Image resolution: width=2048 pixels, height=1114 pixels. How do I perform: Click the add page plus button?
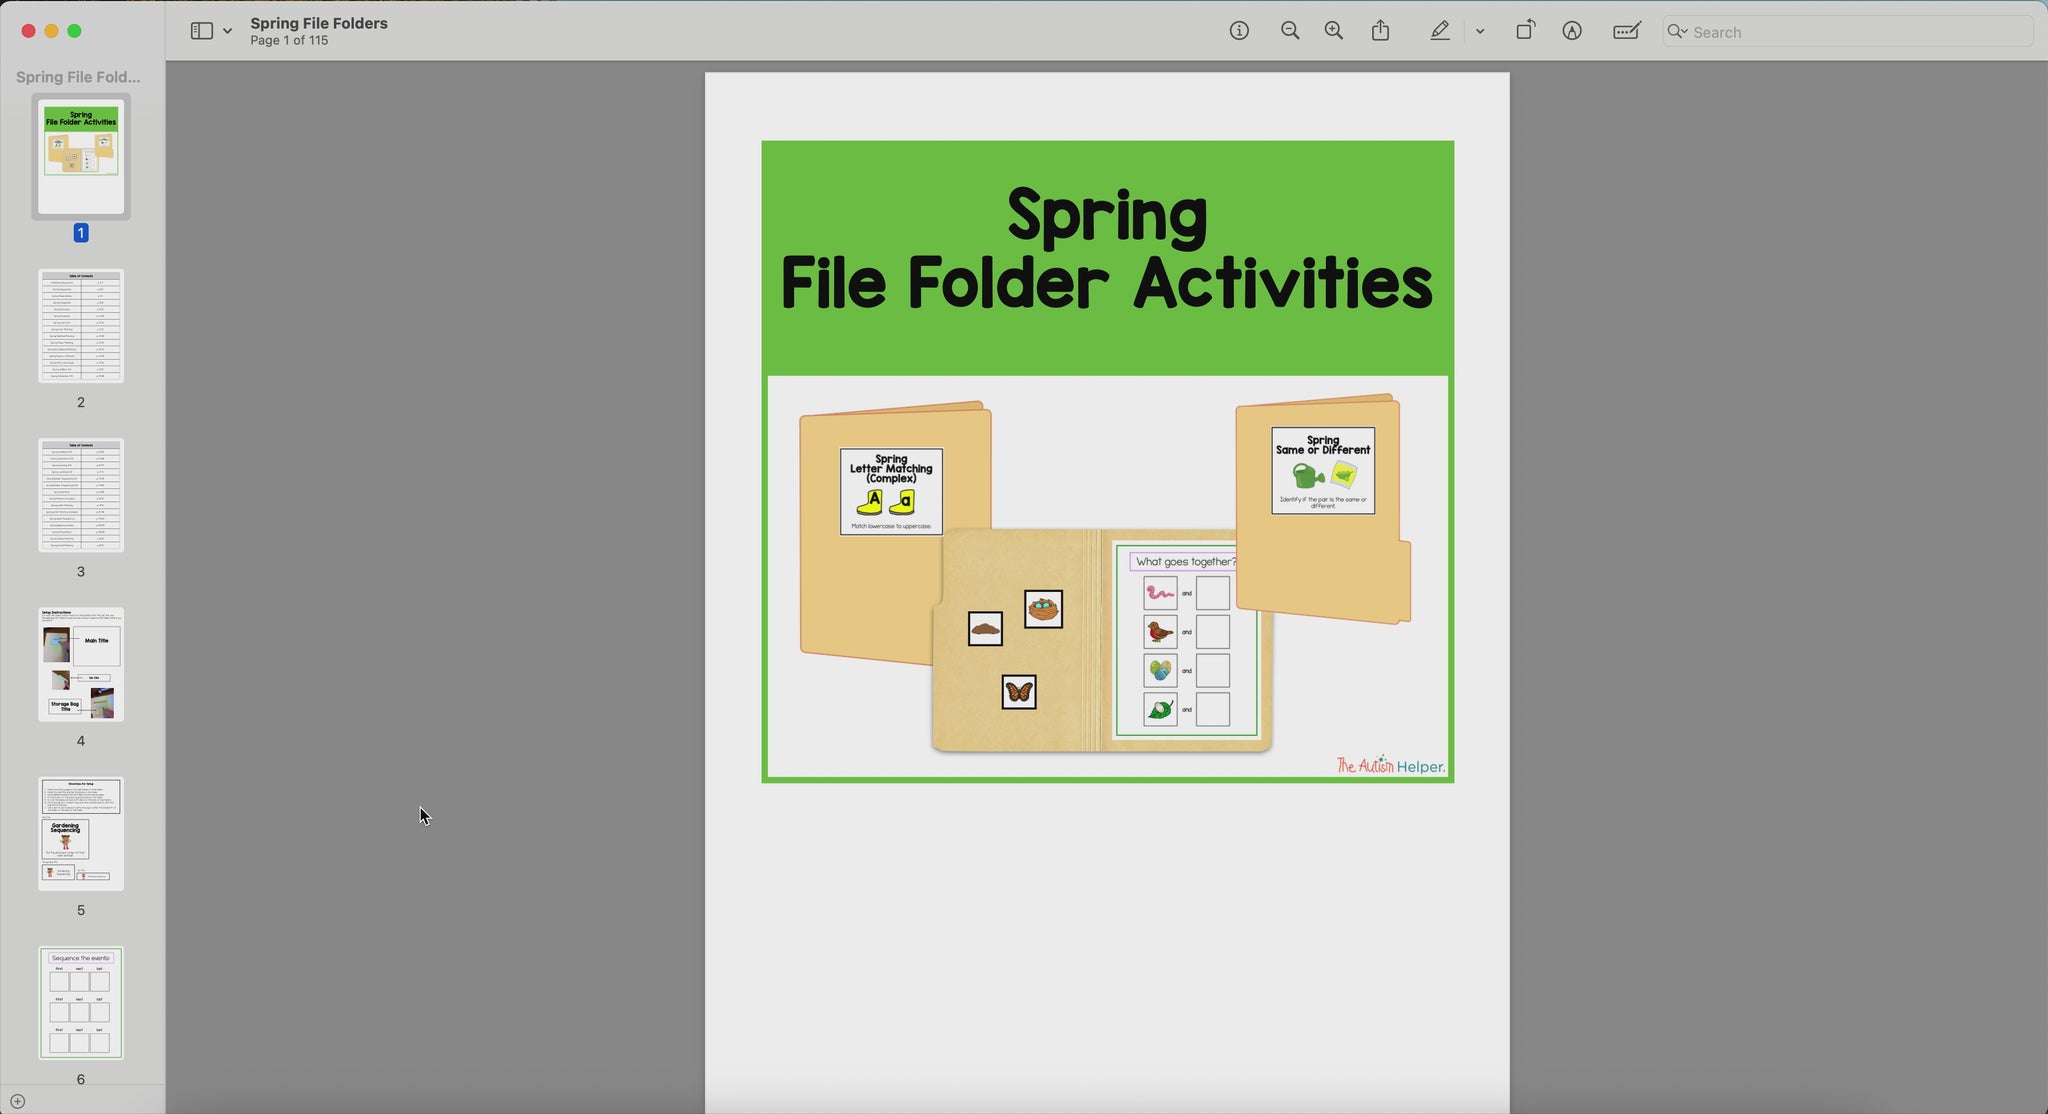pyautogui.click(x=17, y=1101)
